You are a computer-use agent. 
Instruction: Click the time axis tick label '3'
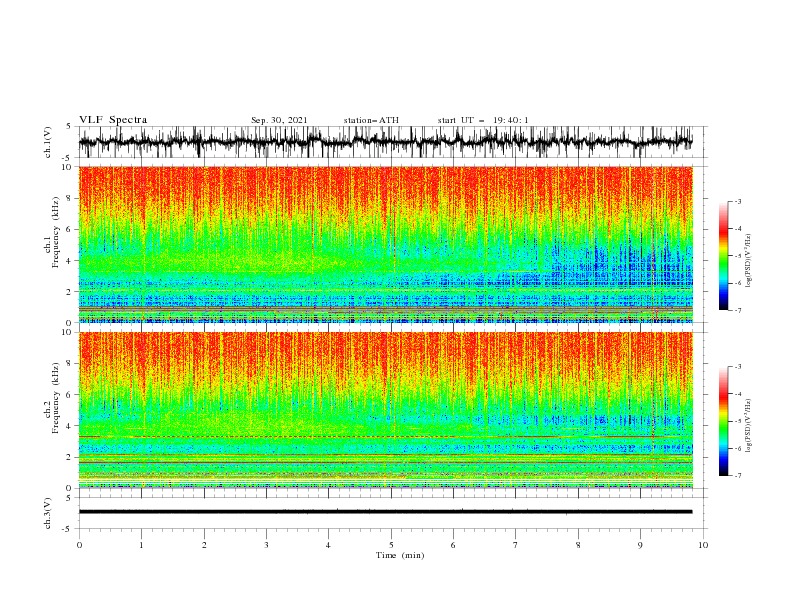pyautogui.click(x=266, y=545)
